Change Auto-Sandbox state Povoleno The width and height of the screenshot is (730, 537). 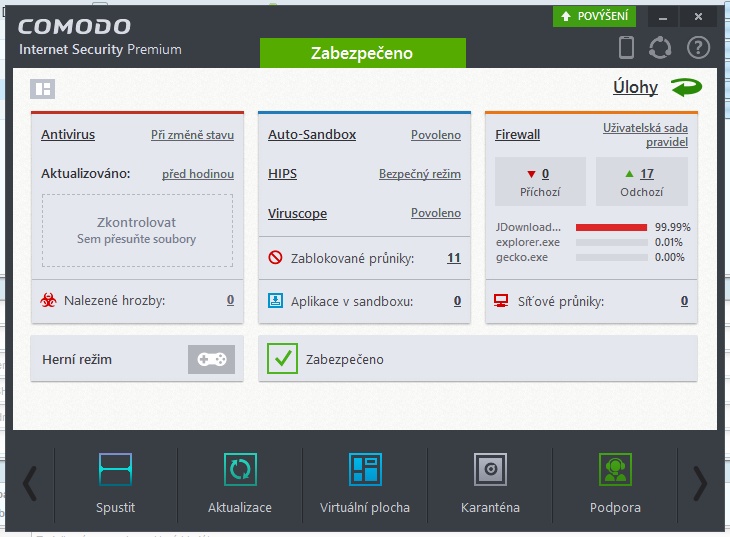click(436, 135)
